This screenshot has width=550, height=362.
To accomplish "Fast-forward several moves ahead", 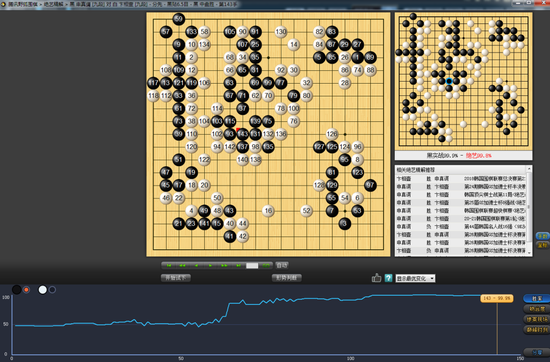I will pos(224,266).
